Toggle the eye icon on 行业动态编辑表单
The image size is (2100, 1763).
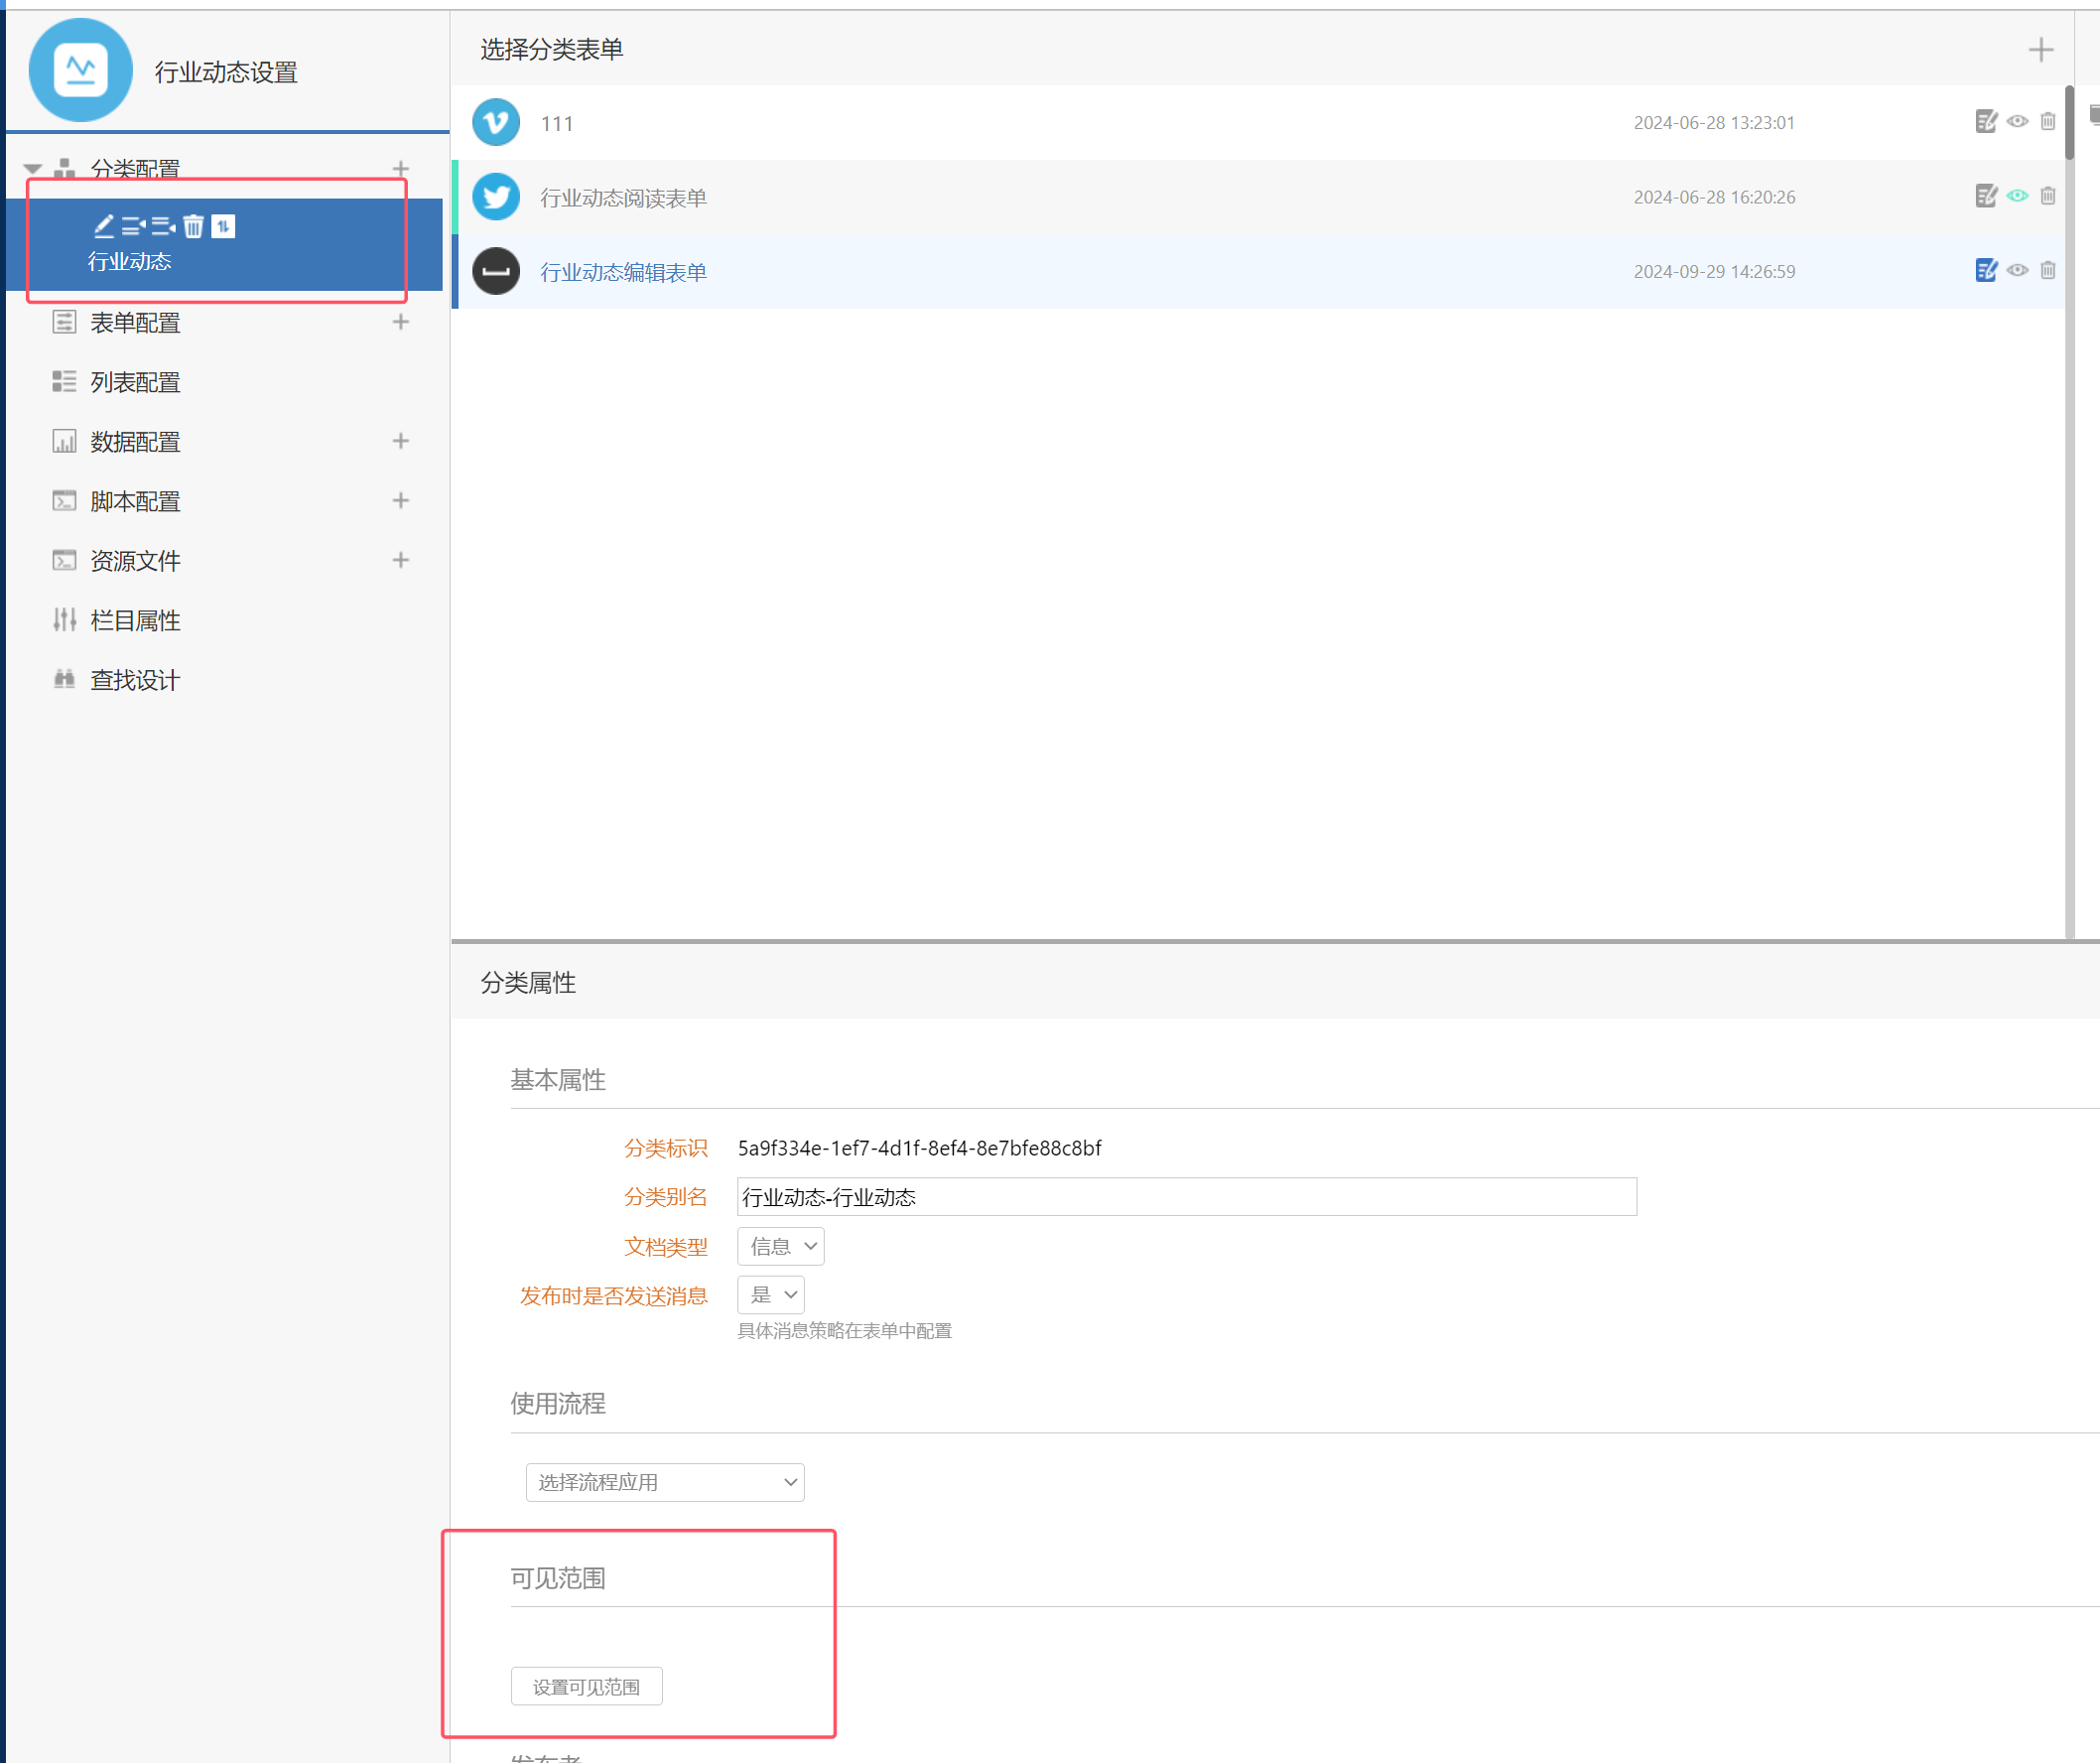pyautogui.click(x=2017, y=270)
